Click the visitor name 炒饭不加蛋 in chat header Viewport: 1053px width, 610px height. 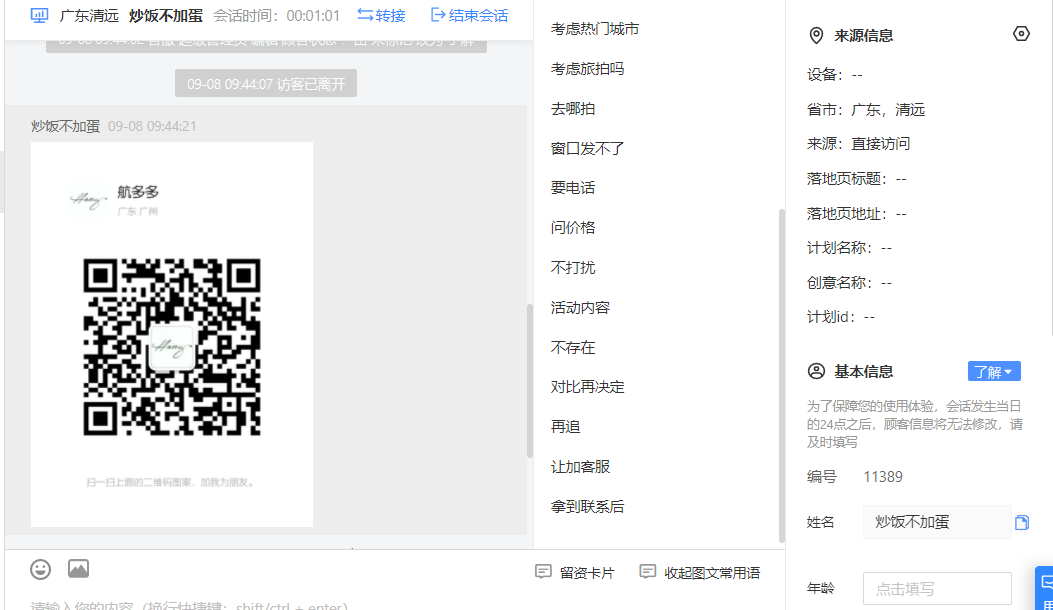tap(166, 15)
